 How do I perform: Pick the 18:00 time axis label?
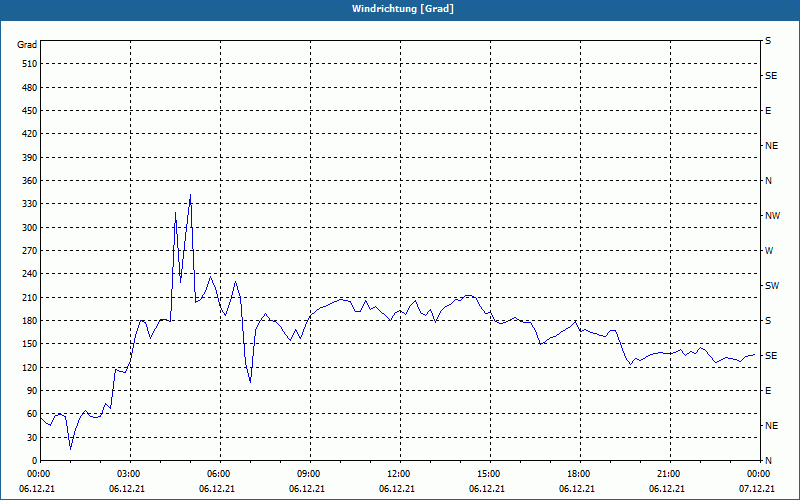(x=580, y=474)
